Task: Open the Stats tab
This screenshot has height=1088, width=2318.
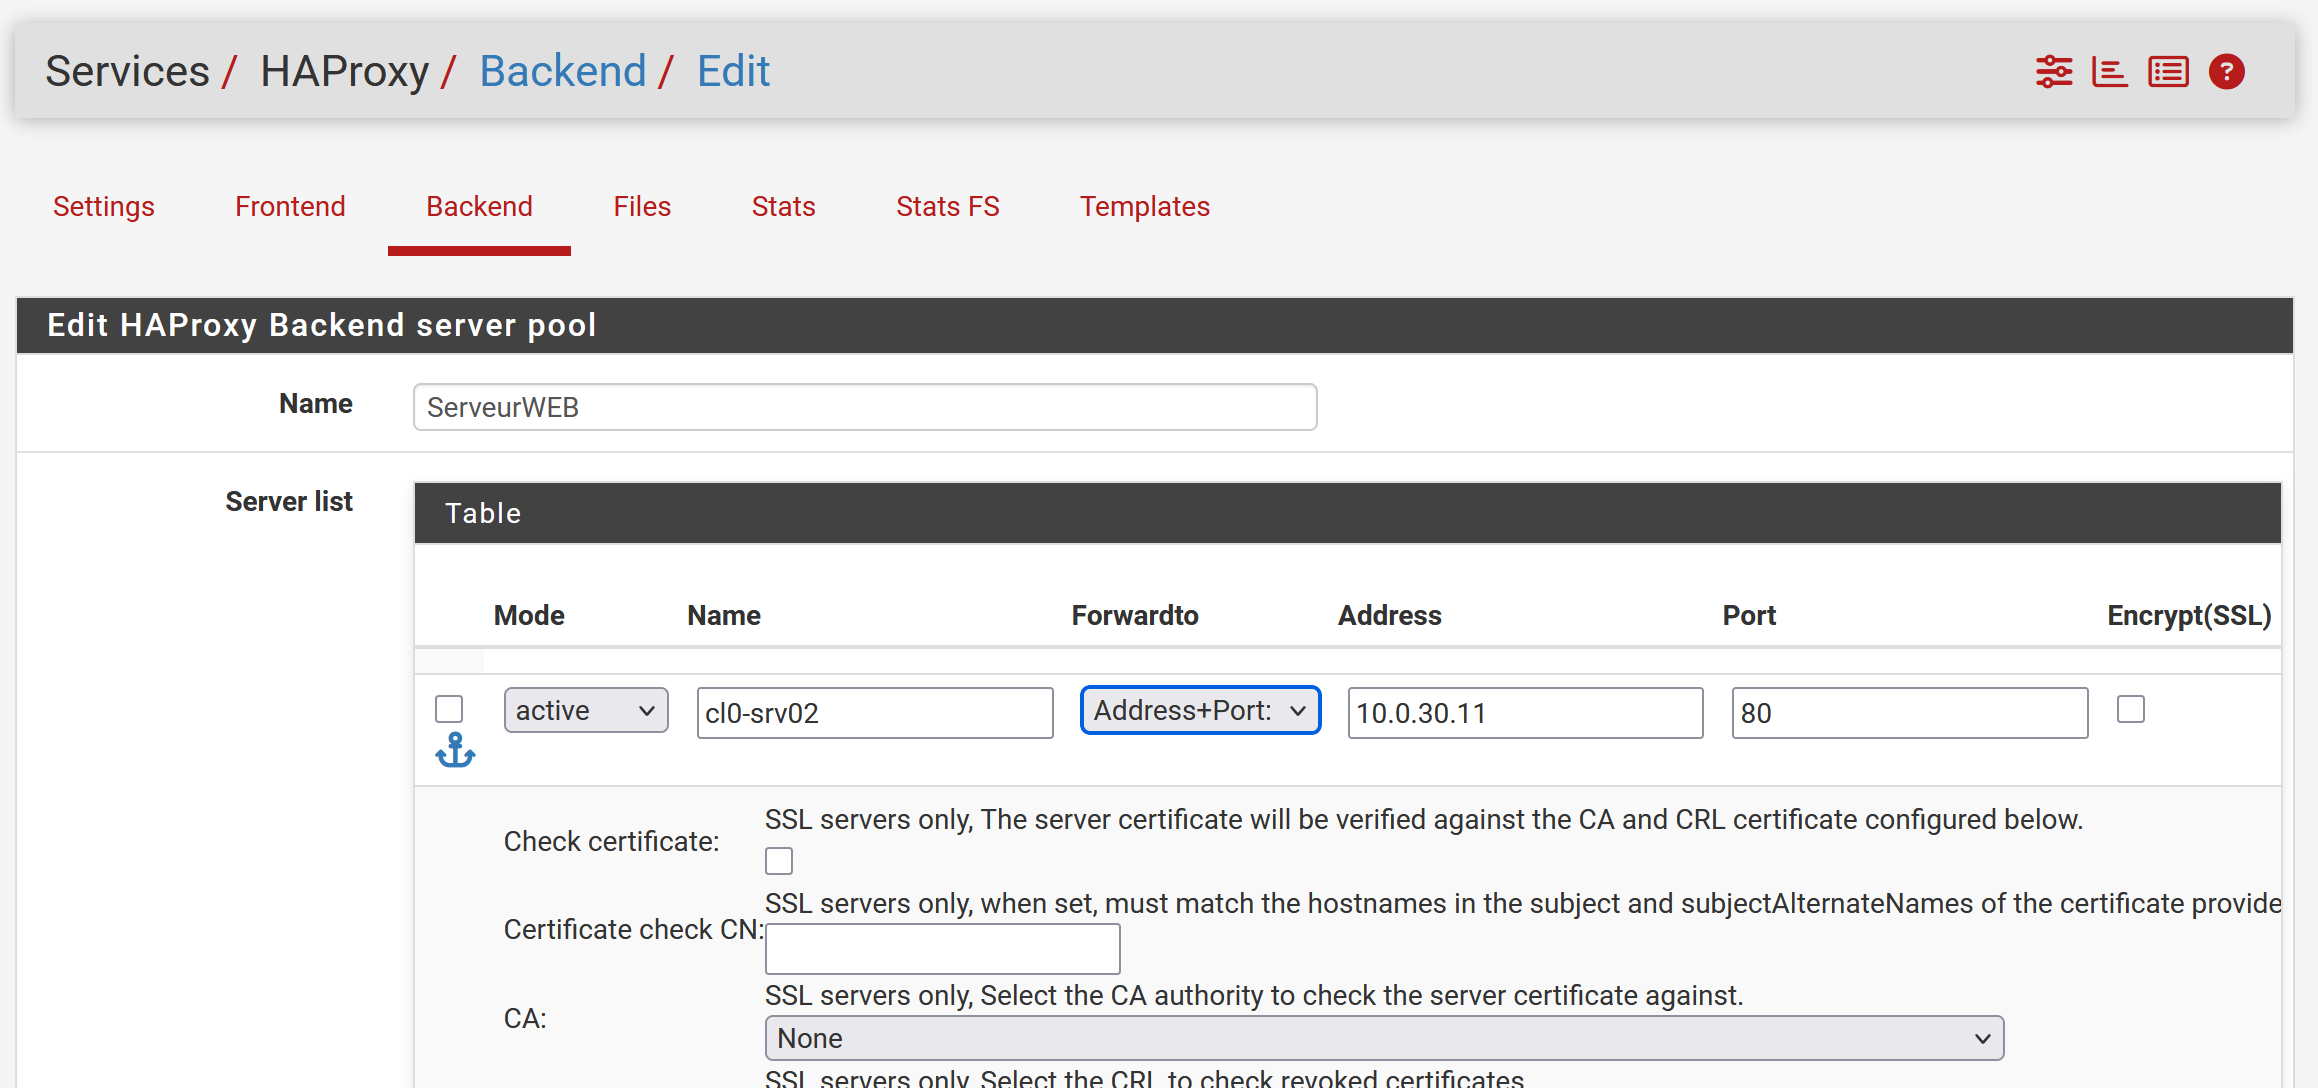Action: [784, 206]
